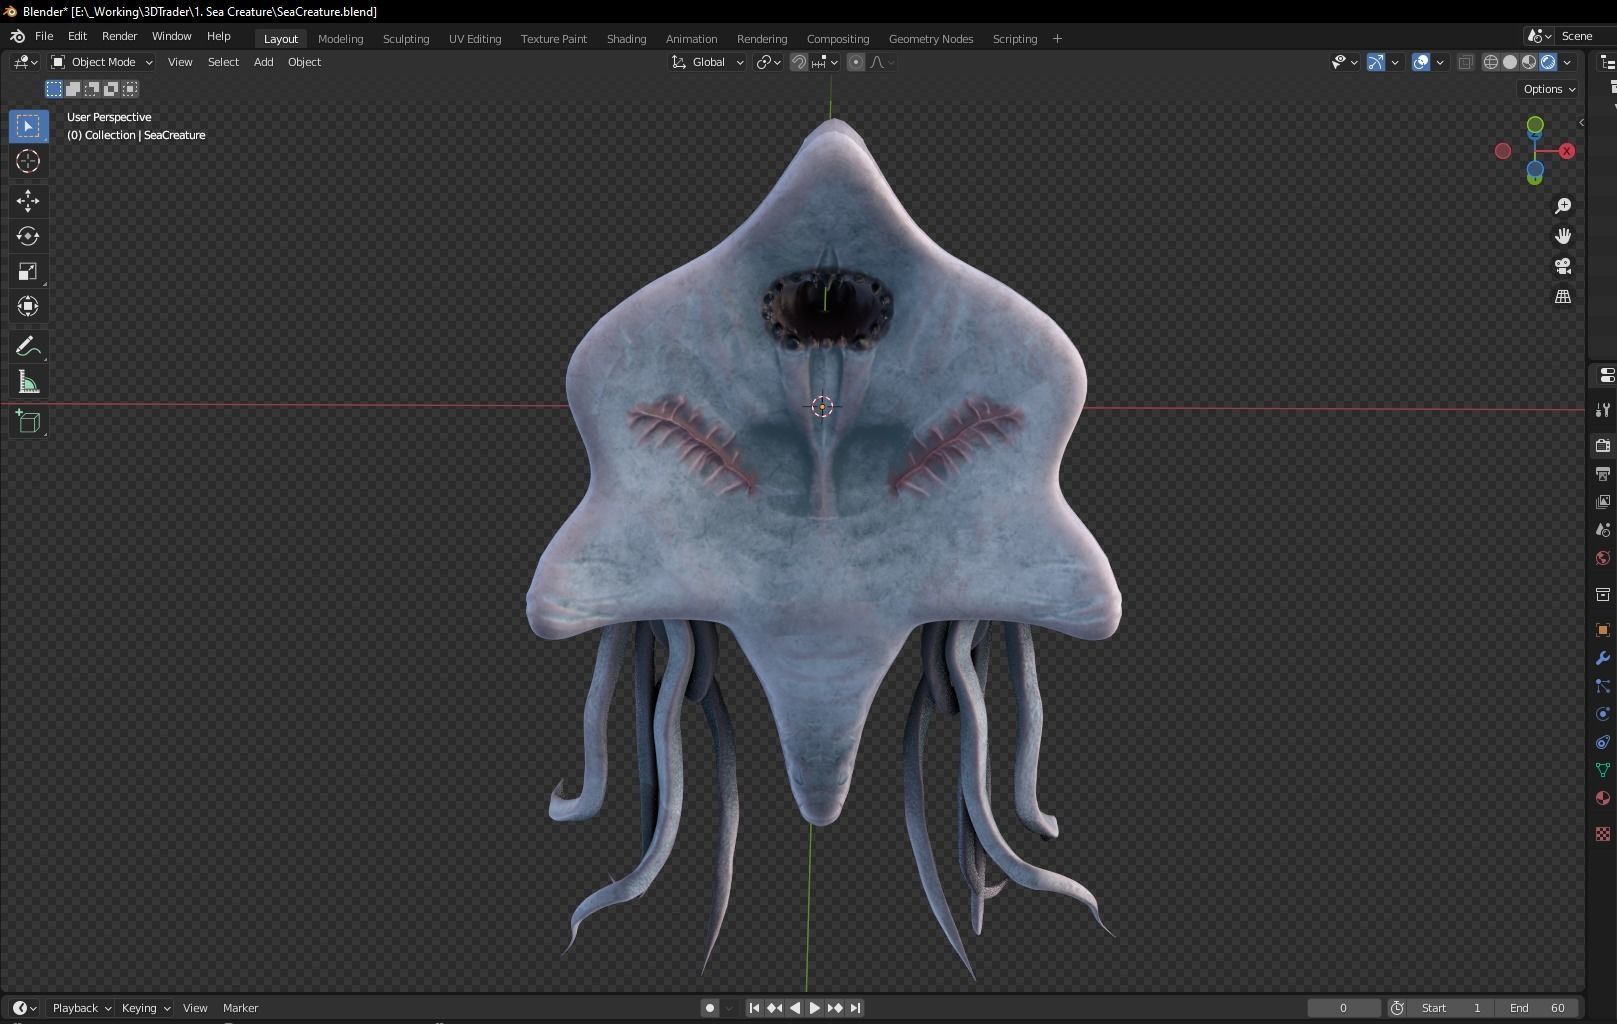Screen dimensions: 1617x1024
Task: Open the Playback dropdown in timeline
Action: click(x=81, y=1008)
